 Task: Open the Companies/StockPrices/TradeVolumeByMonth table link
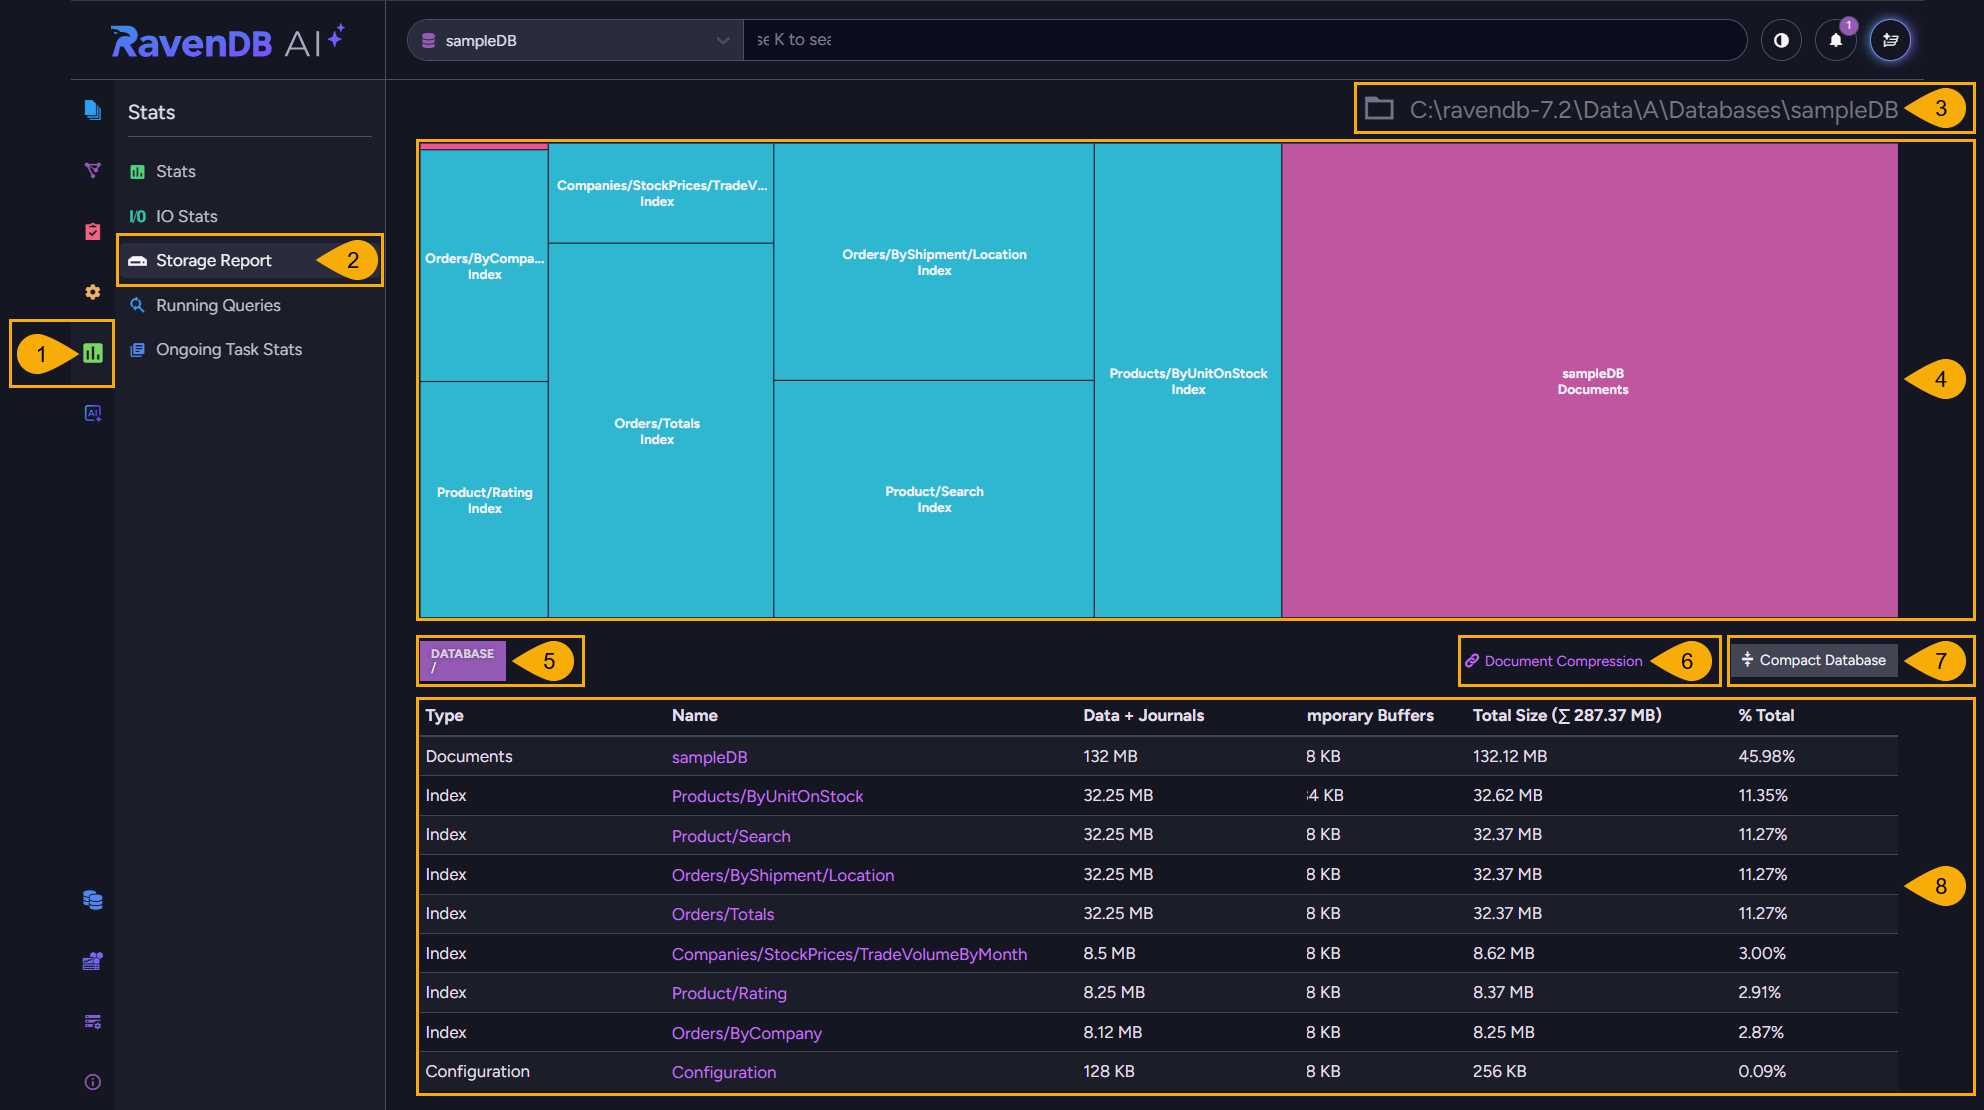pyautogui.click(x=849, y=954)
